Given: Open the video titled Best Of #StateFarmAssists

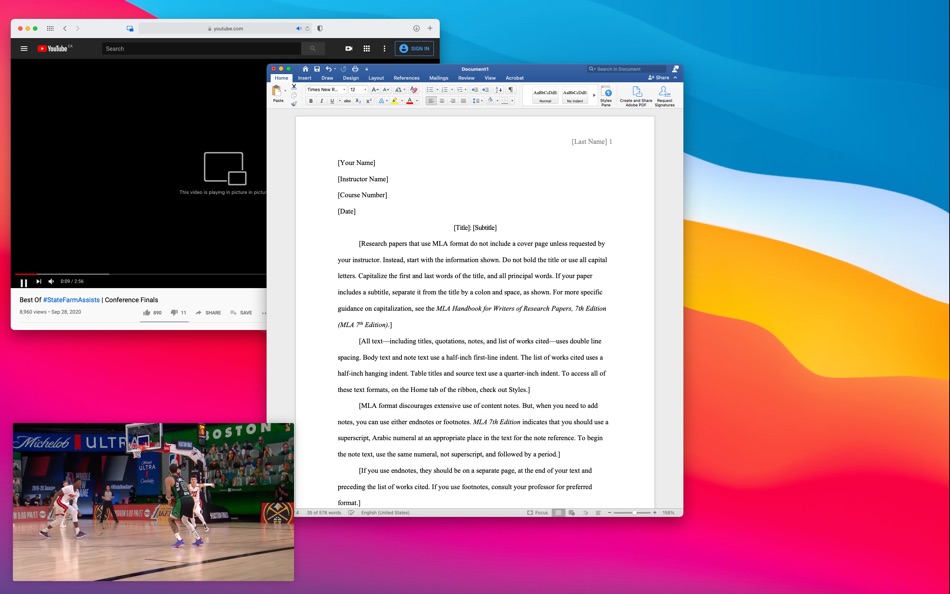Looking at the screenshot, I should (68, 299).
